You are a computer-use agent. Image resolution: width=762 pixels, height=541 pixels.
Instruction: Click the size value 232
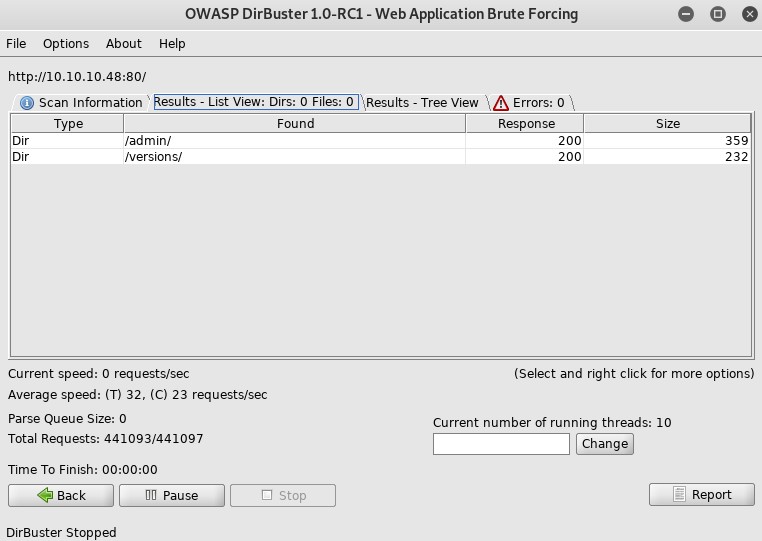[736, 157]
